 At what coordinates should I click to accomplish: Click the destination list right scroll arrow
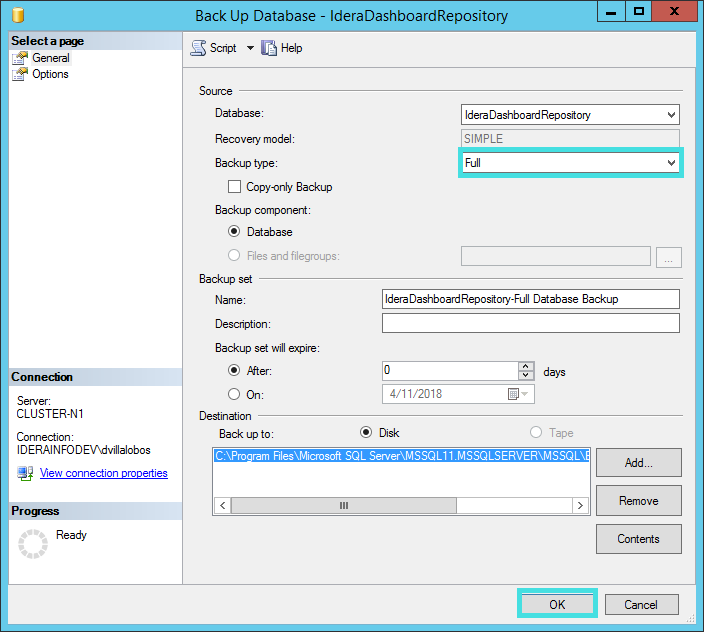pyautogui.click(x=580, y=505)
